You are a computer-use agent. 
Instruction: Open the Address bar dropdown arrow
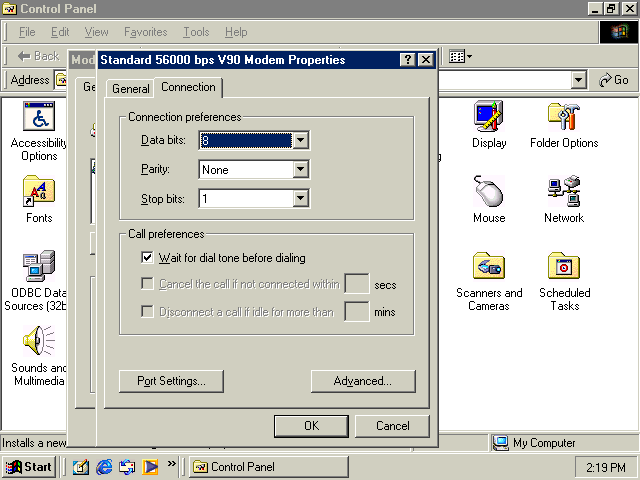point(578,80)
